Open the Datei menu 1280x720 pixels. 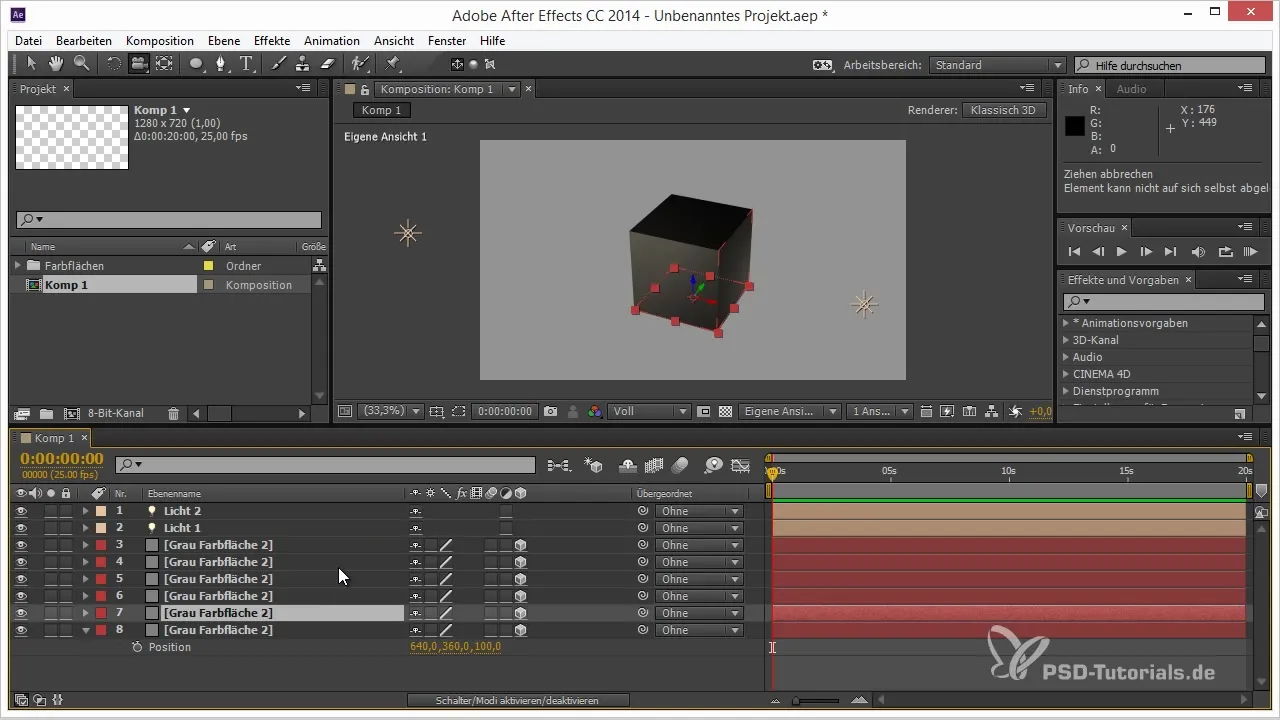pos(28,41)
